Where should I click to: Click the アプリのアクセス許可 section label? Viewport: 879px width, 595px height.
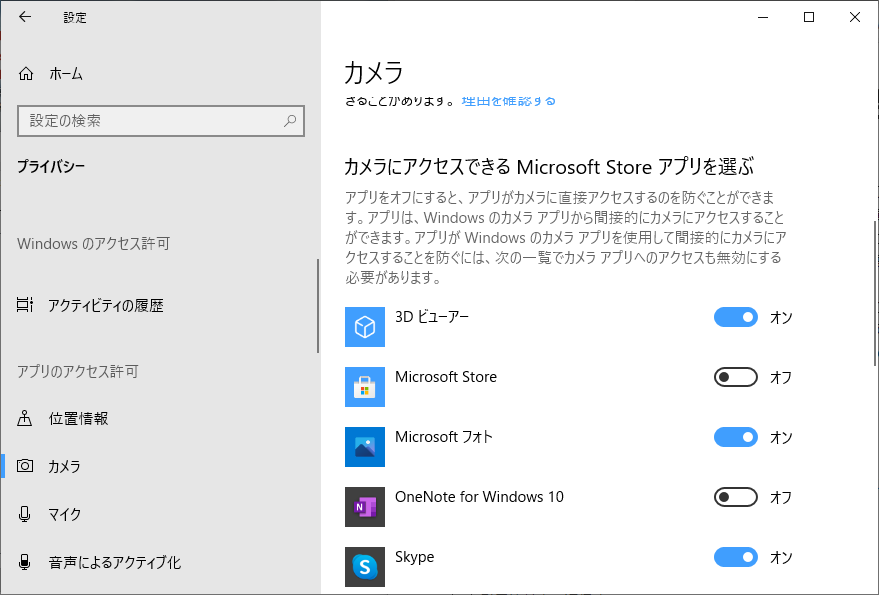tap(77, 371)
